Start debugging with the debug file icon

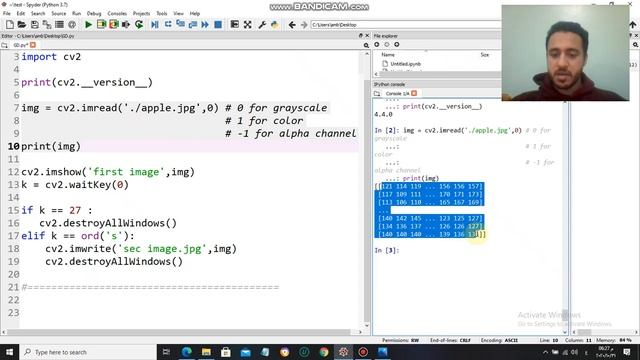coord(155,25)
